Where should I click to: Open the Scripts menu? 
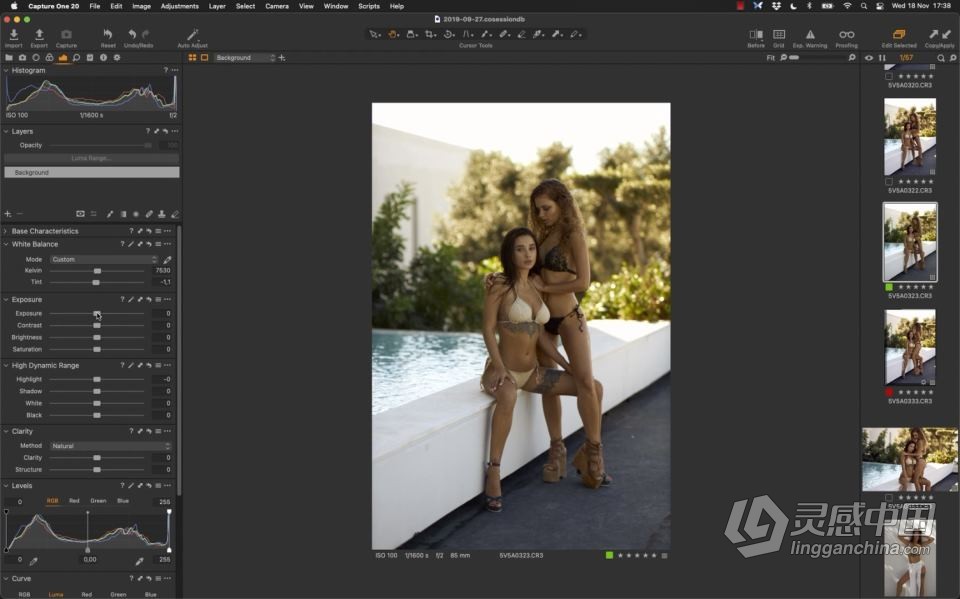coord(369,6)
